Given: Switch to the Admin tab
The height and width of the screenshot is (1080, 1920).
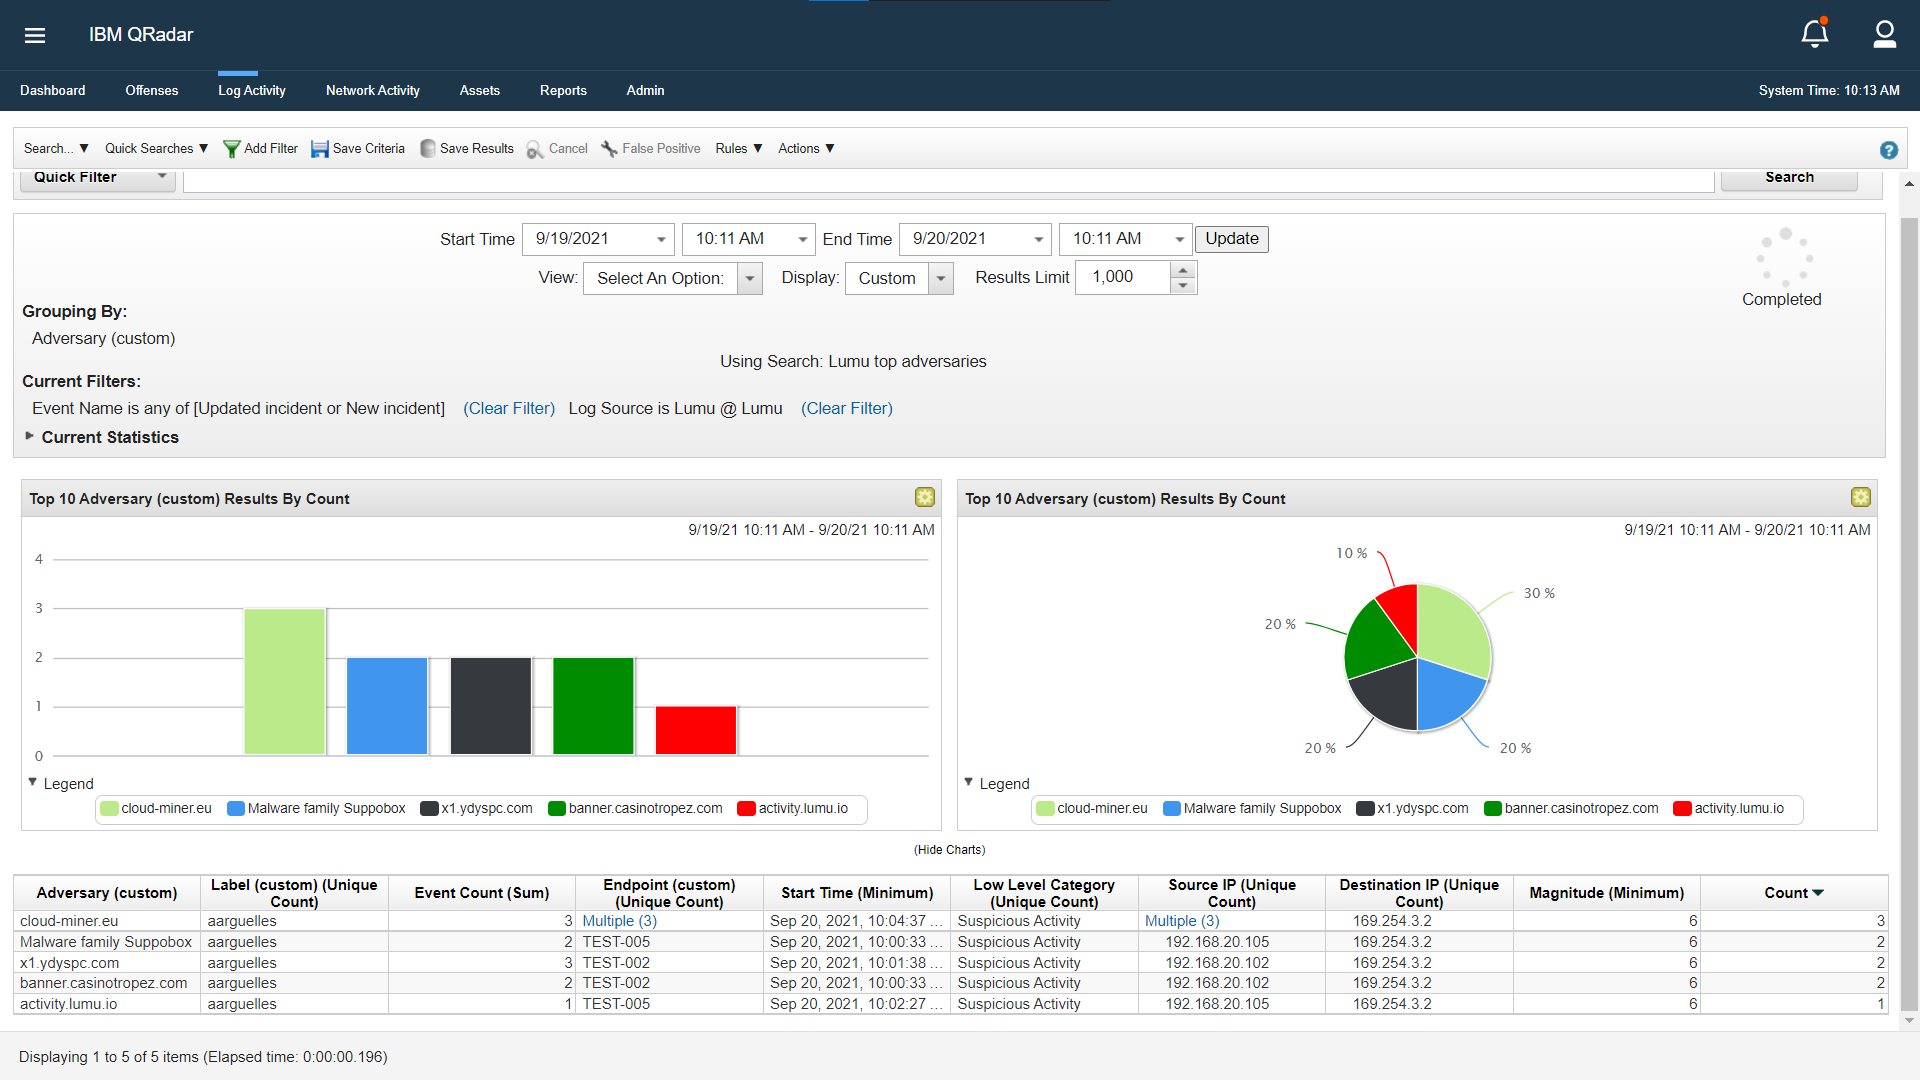Looking at the screenshot, I should (645, 91).
